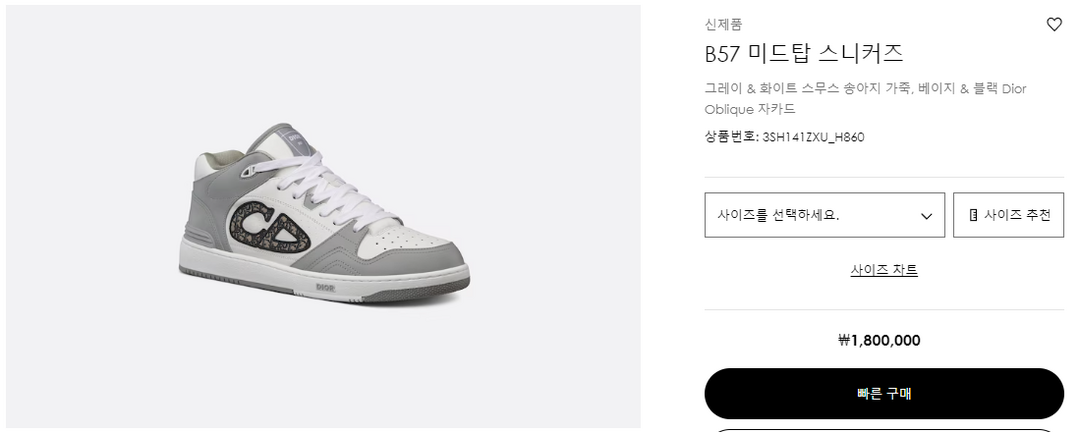
Task: Expand the size dropdown chevron arrow
Action: [926, 215]
